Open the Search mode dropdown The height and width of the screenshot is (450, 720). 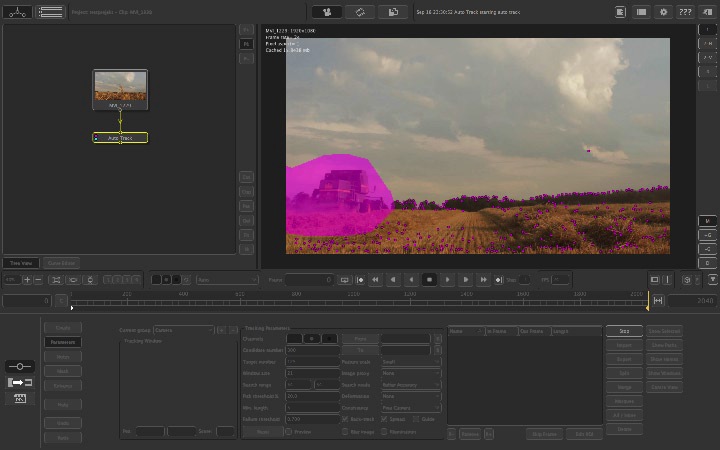tap(410, 385)
